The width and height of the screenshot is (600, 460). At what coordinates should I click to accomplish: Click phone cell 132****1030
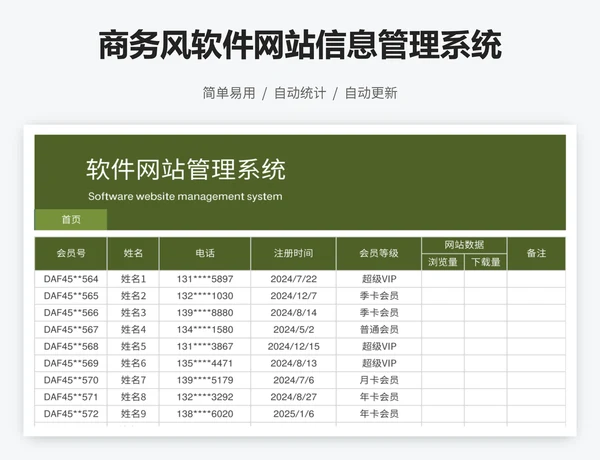(x=205, y=296)
